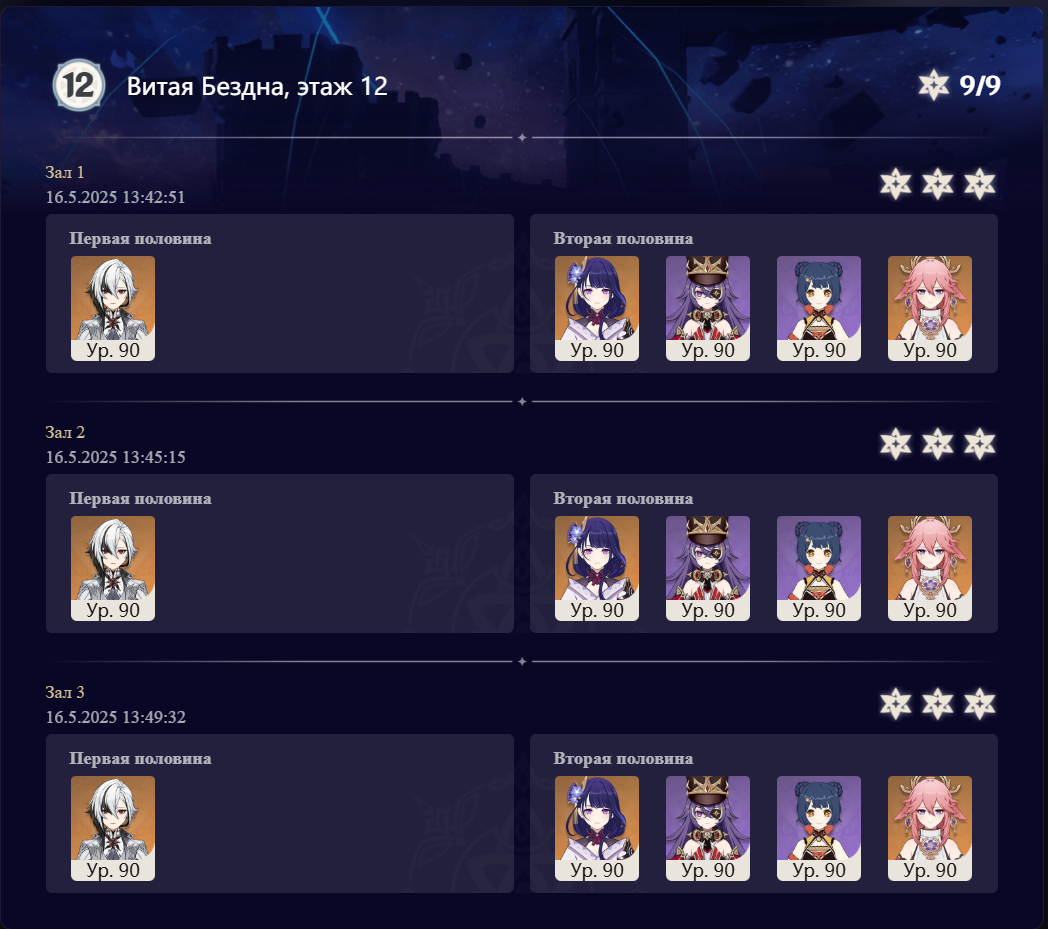
Task: Click the 9/9 total stars icon
Action: point(934,85)
